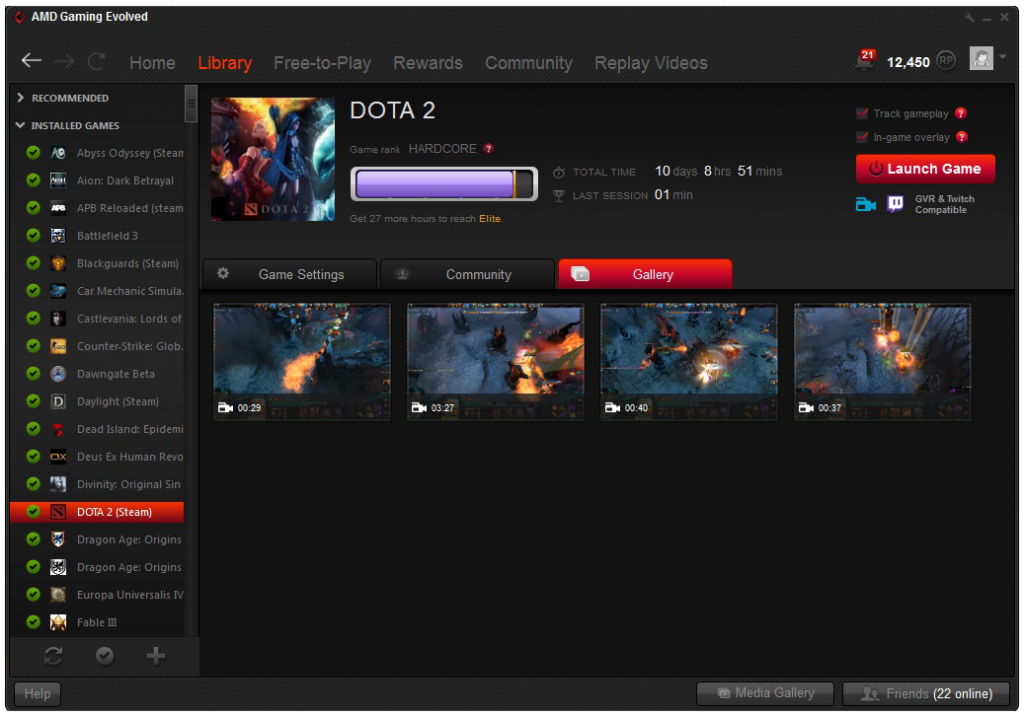Refresh the installed games list
The image size is (1024, 717).
51,656
